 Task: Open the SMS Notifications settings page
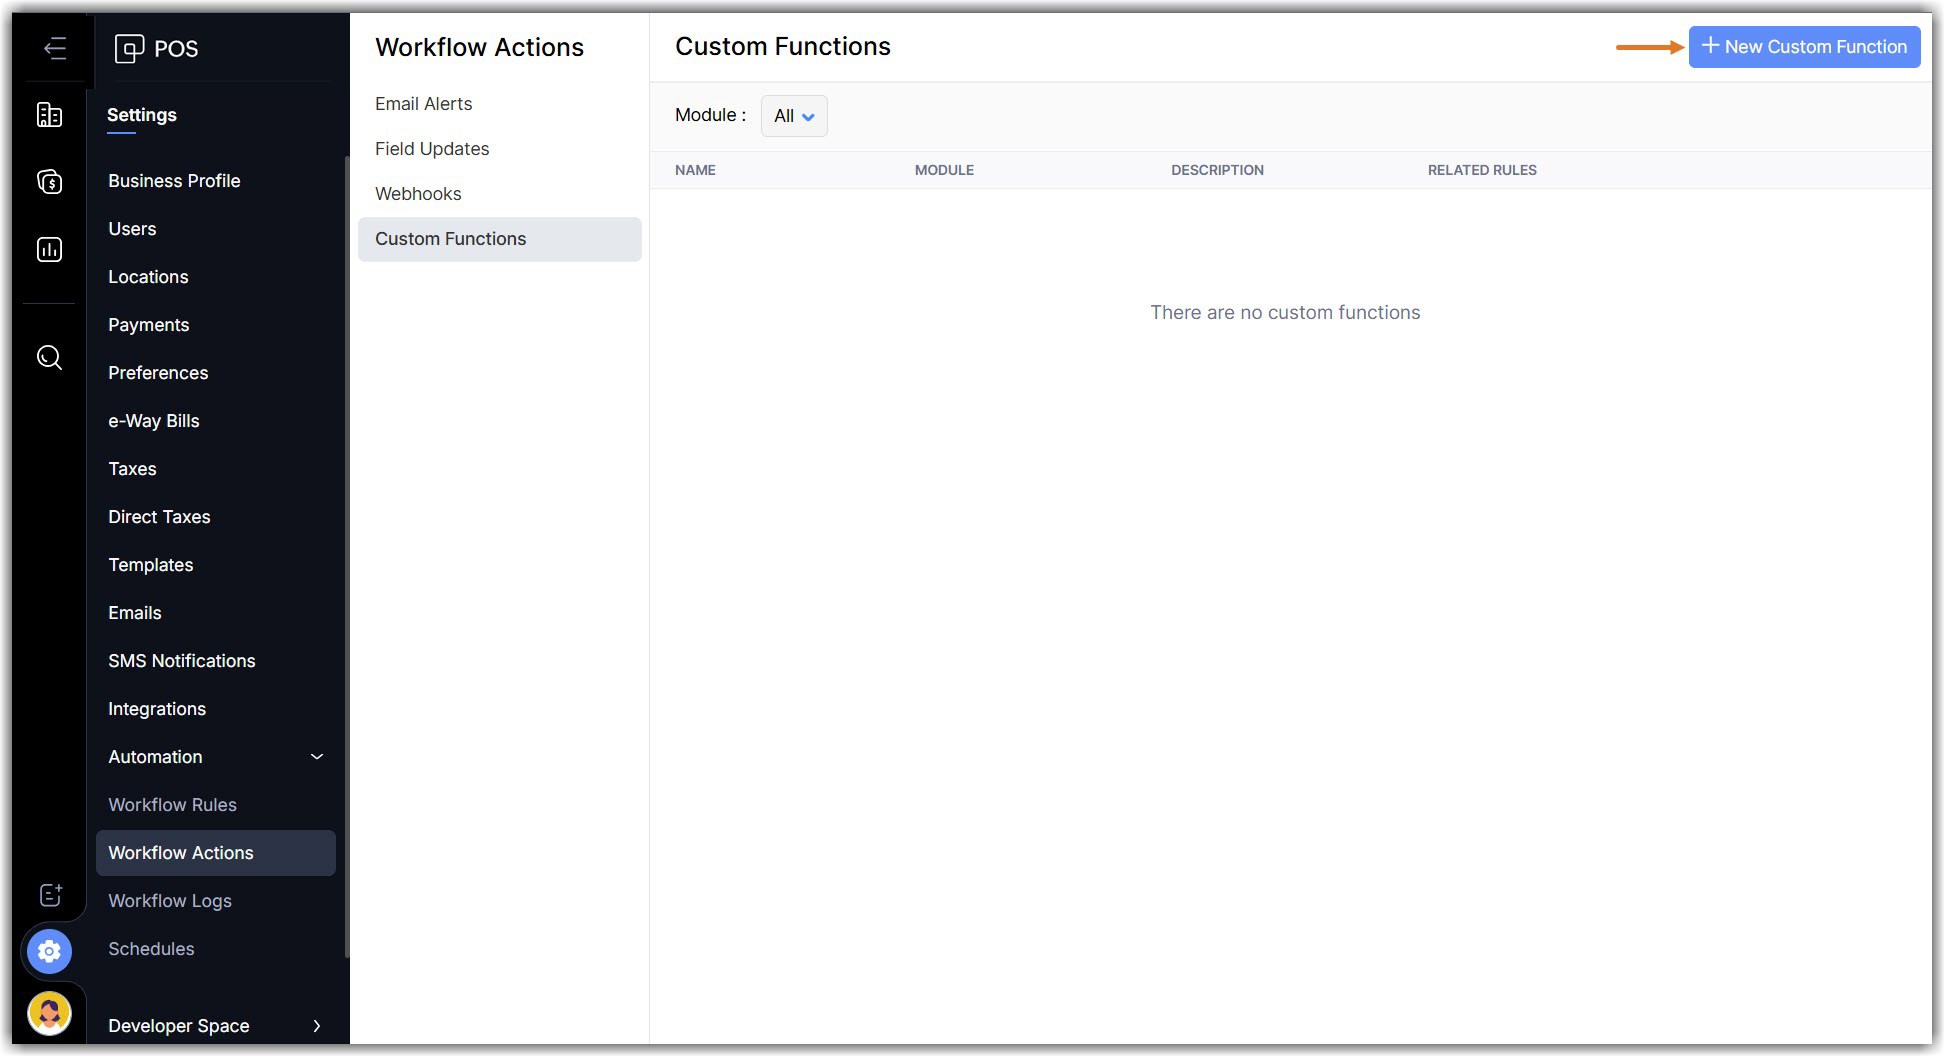coord(181,661)
